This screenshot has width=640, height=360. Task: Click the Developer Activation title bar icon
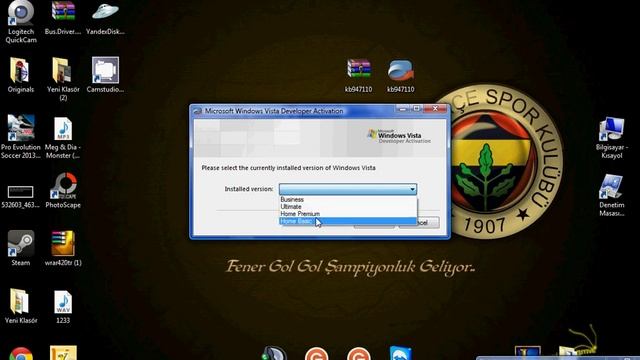pyautogui.click(x=198, y=111)
